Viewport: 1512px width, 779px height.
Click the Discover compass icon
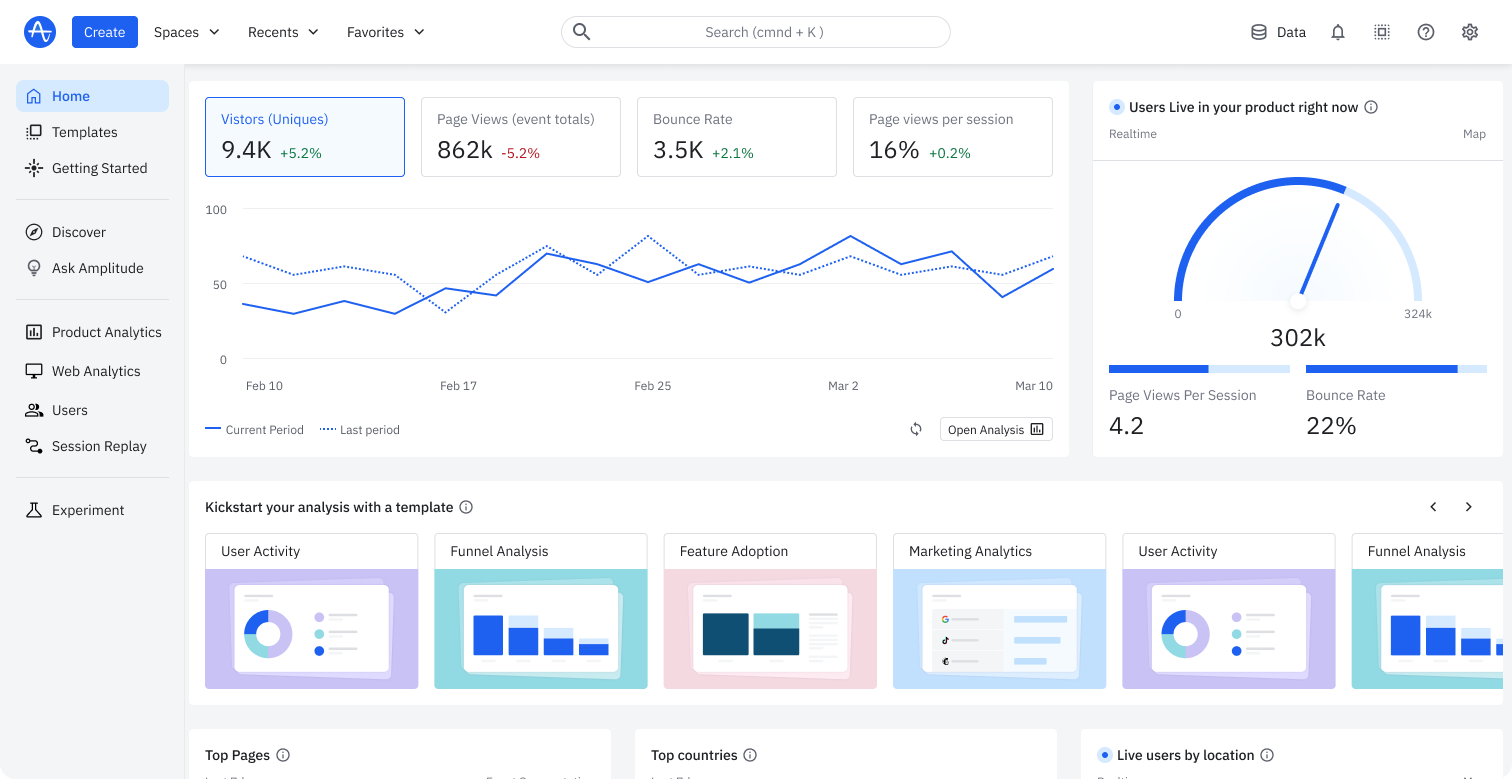coord(34,232)
